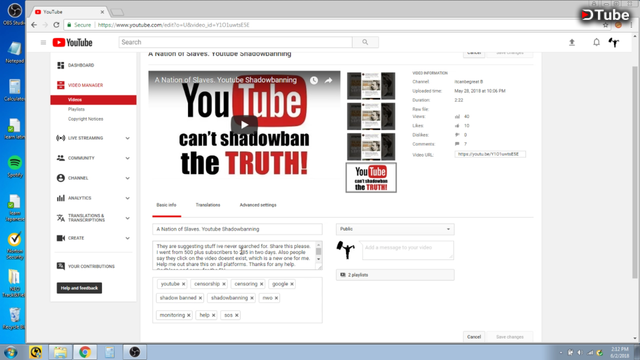Remove the shadowbanning tag
Screen dimensions: 640x360
(x=252, y=298)
